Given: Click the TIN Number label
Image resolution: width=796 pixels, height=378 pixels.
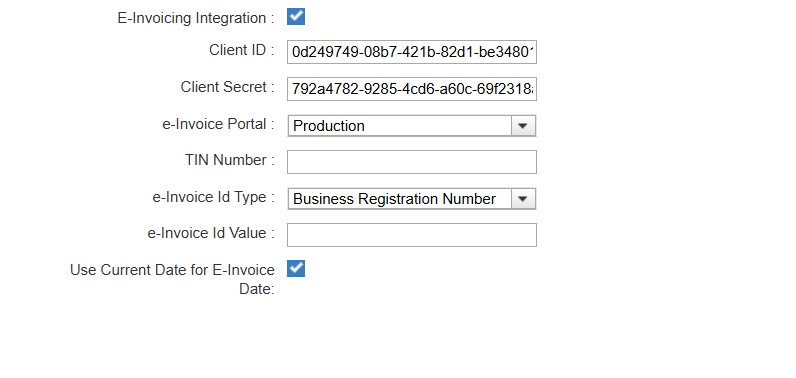Looking at the screenshot, I should (x=230, y=160).
